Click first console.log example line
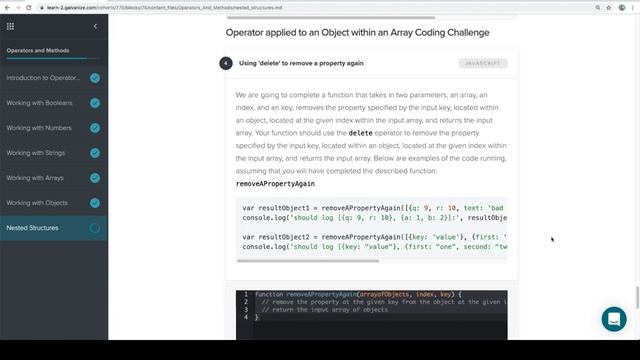 pos(375,218)
